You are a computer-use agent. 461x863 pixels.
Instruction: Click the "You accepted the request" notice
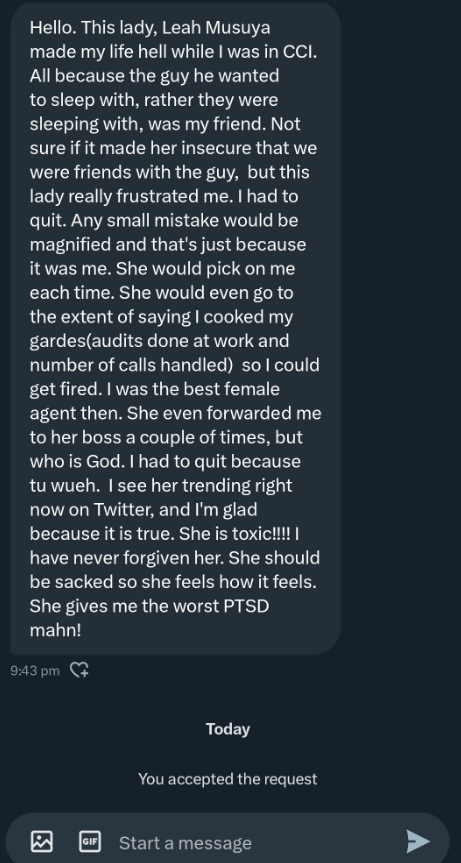coord(228,779)
